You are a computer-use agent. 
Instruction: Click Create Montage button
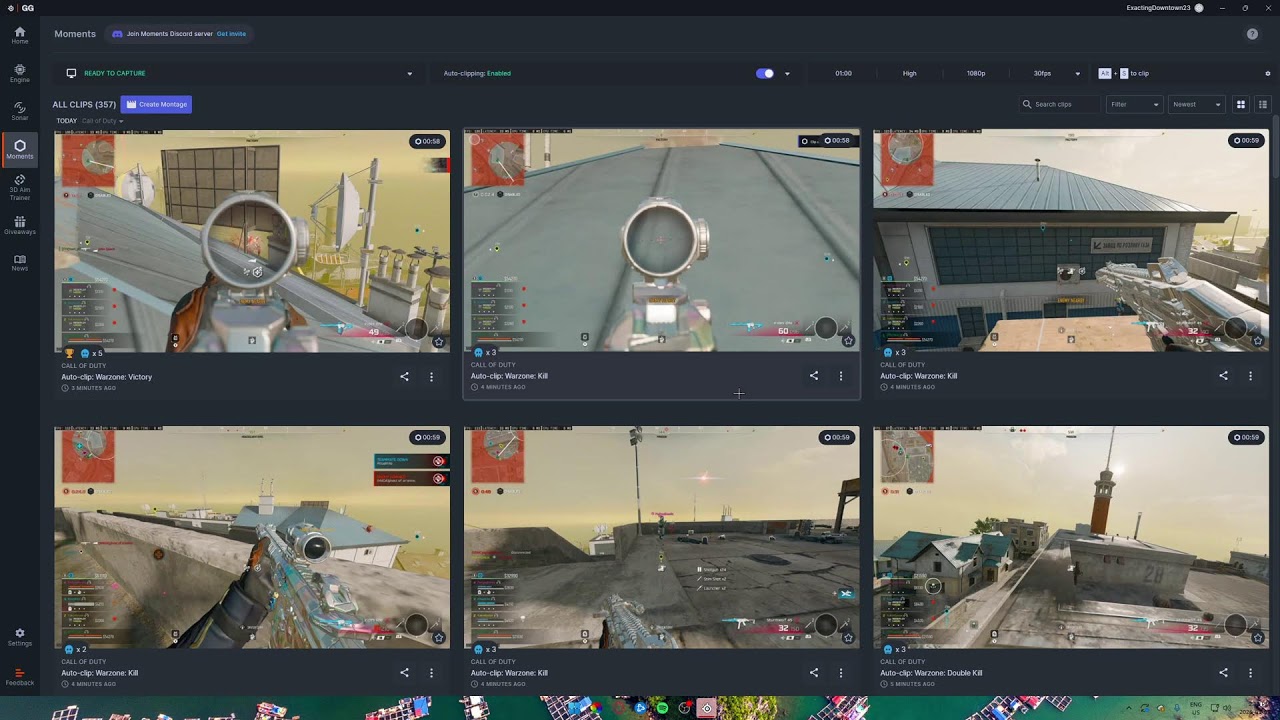click(x=156, y=104)
